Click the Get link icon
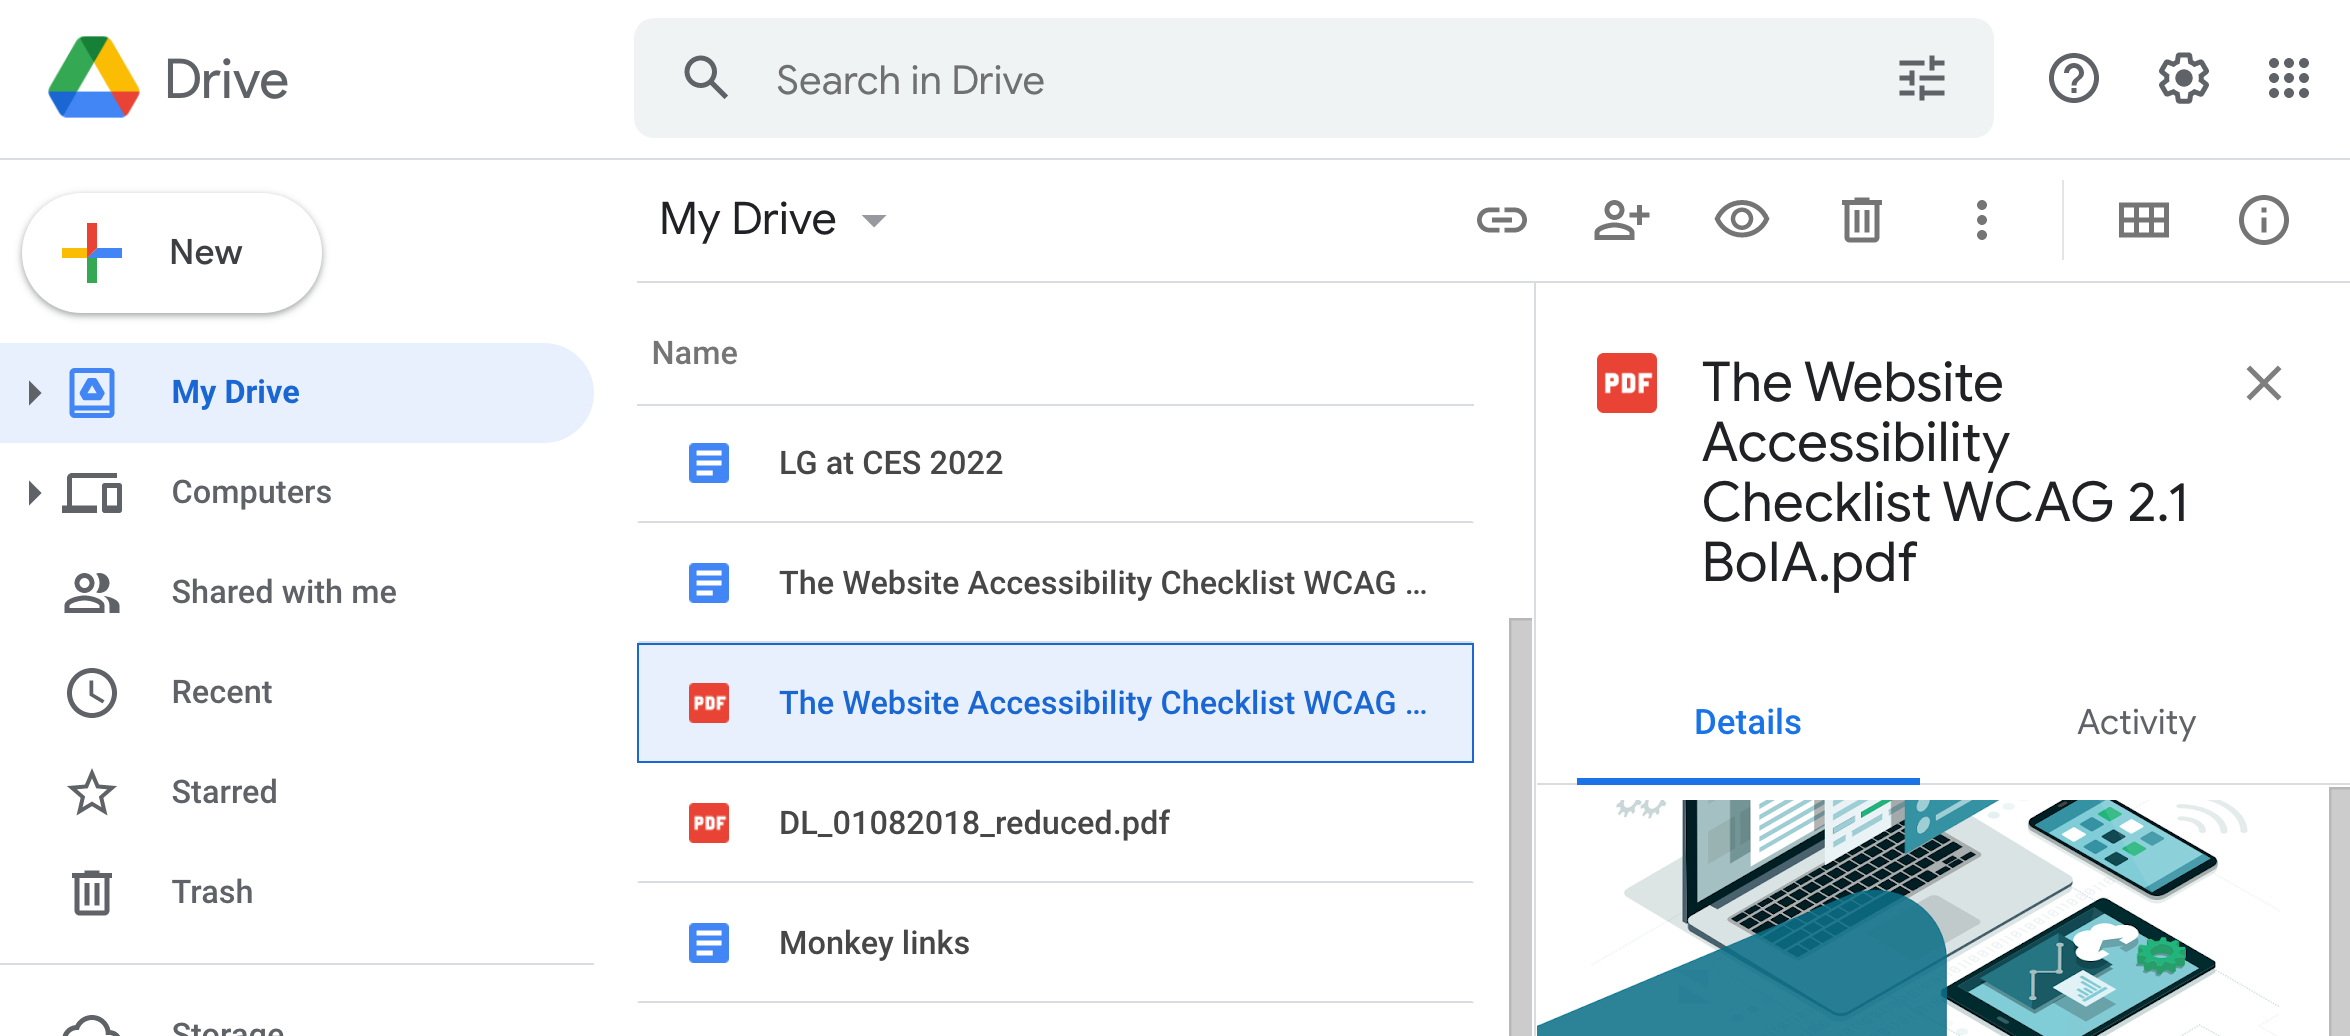 tap(1502, 220)
